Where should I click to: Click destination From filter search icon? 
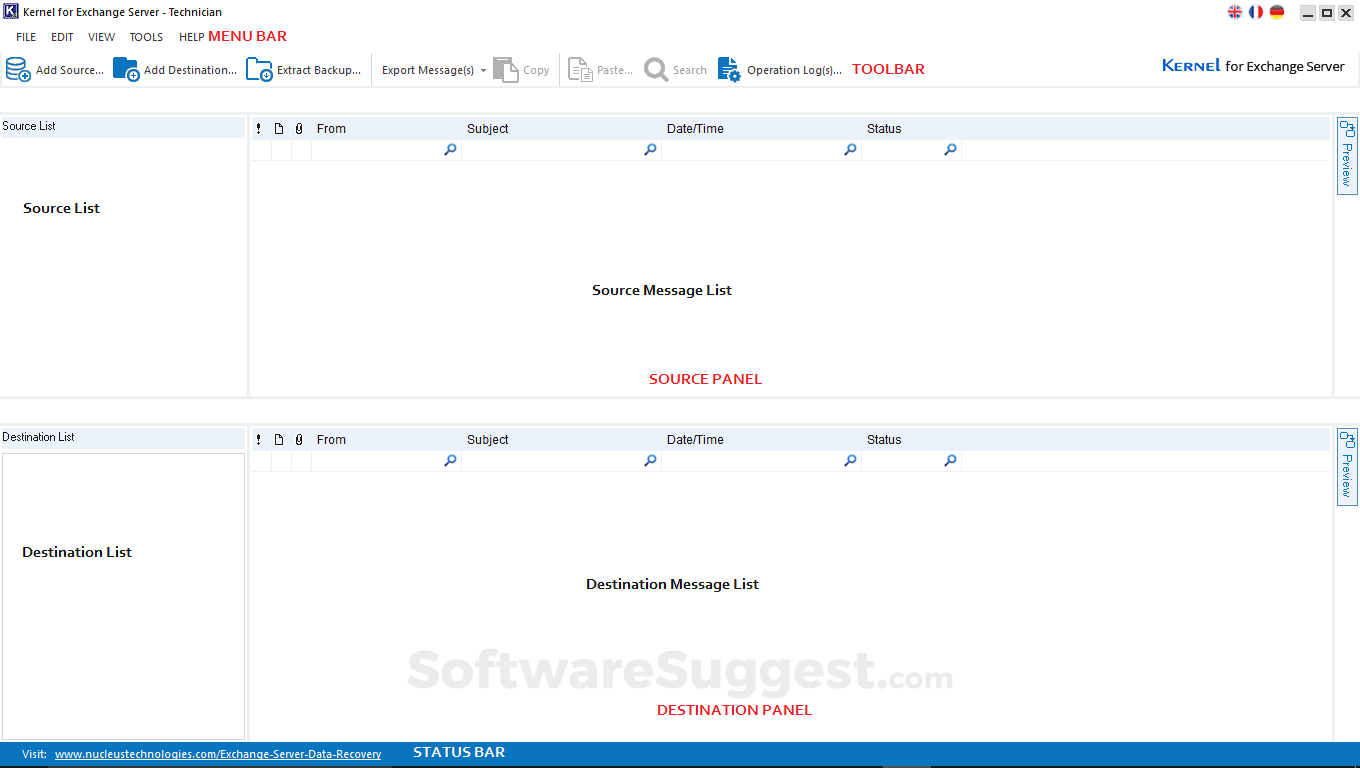[x=450, y=461]
